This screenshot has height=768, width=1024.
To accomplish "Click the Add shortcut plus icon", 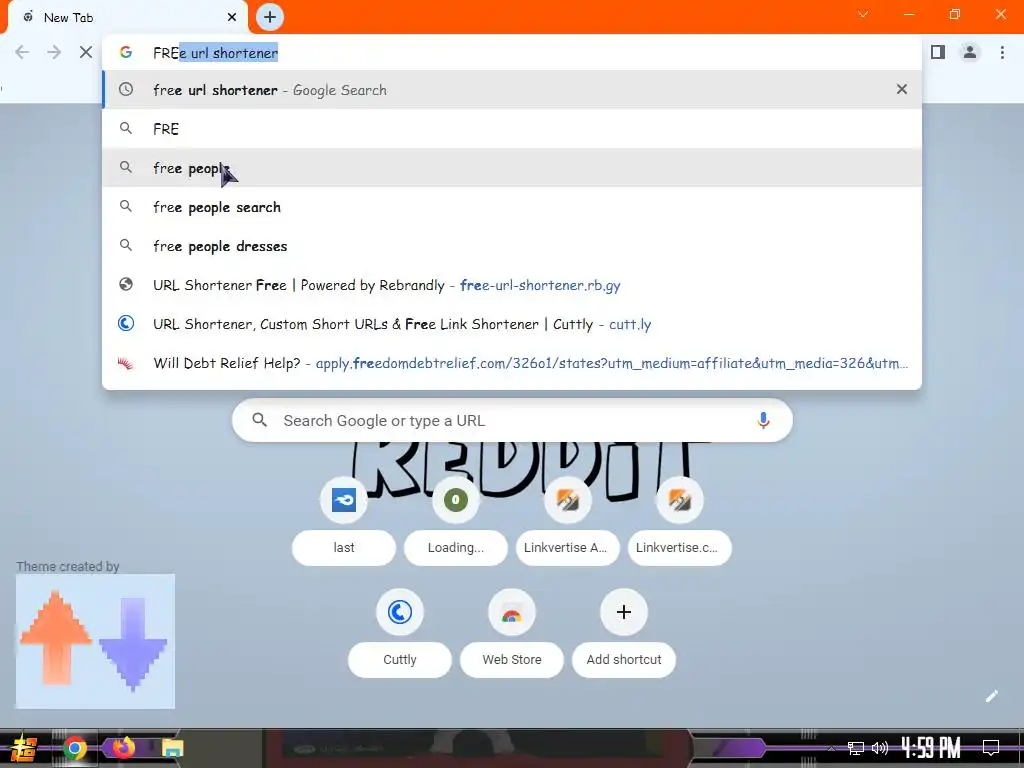I will click(x=624, y=612).
